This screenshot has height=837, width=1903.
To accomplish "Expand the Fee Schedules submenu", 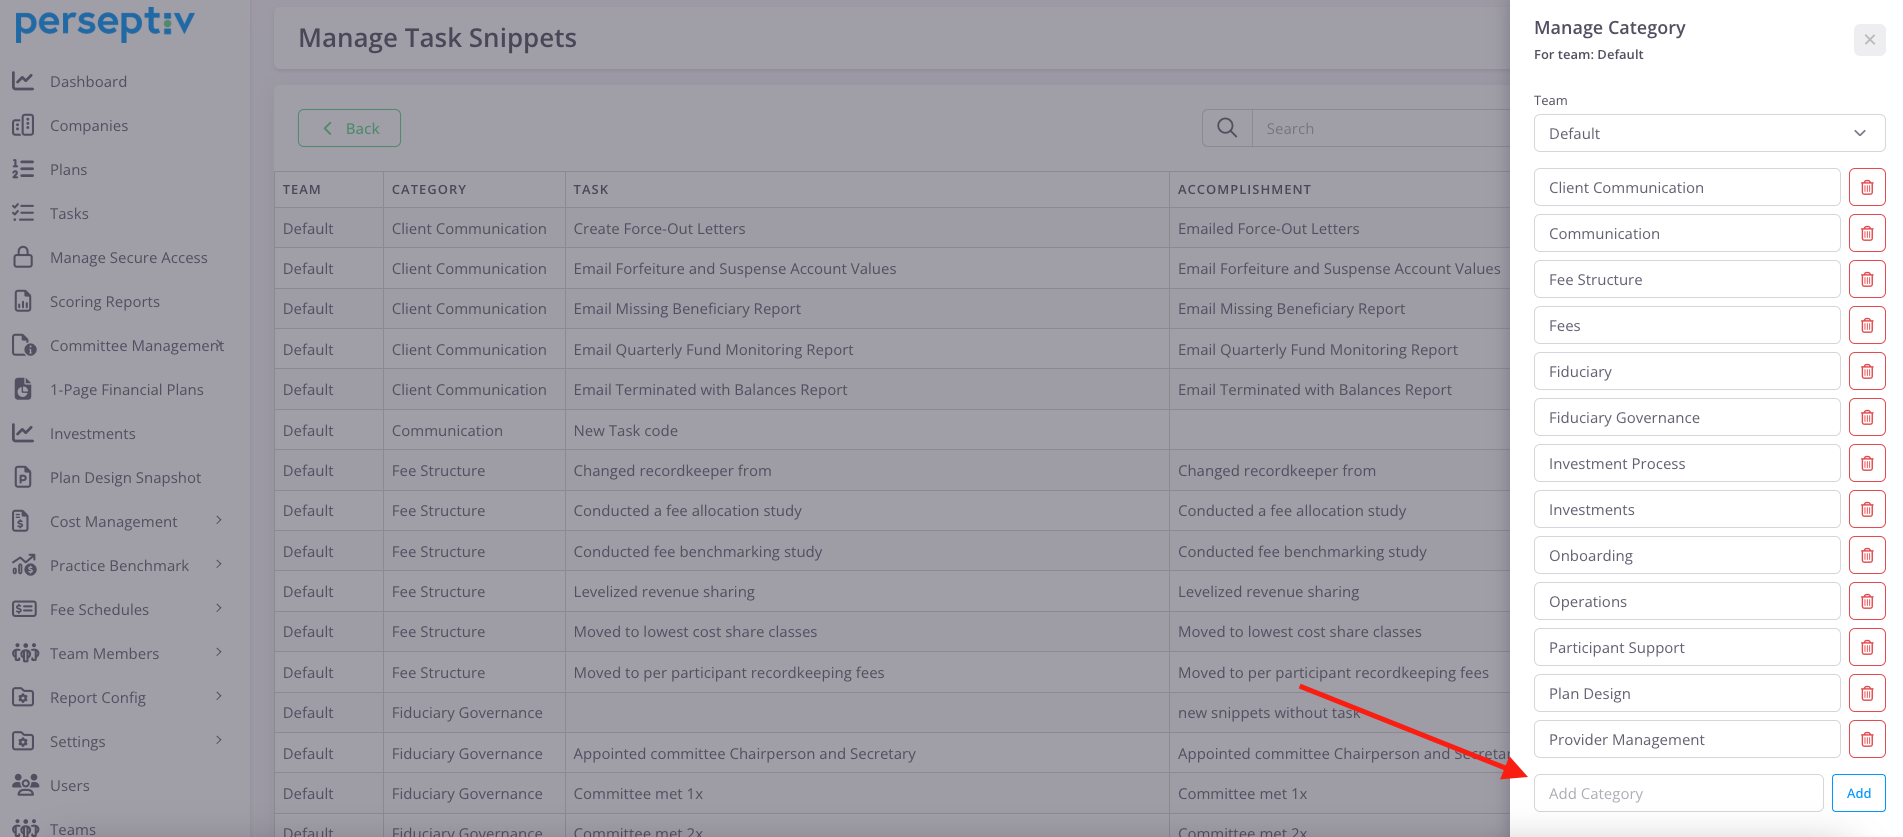I will [219, 609].
